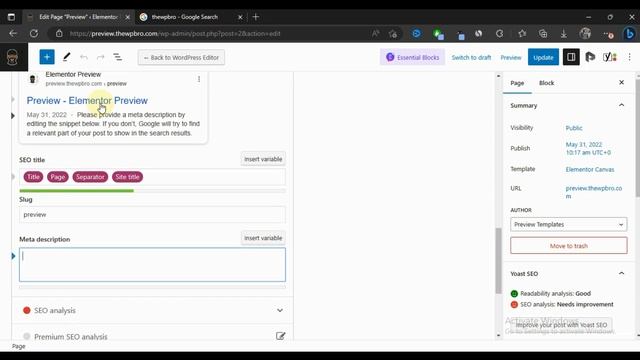640x360 pixels.
Task: Click Switch to draft
Action: 471,58
